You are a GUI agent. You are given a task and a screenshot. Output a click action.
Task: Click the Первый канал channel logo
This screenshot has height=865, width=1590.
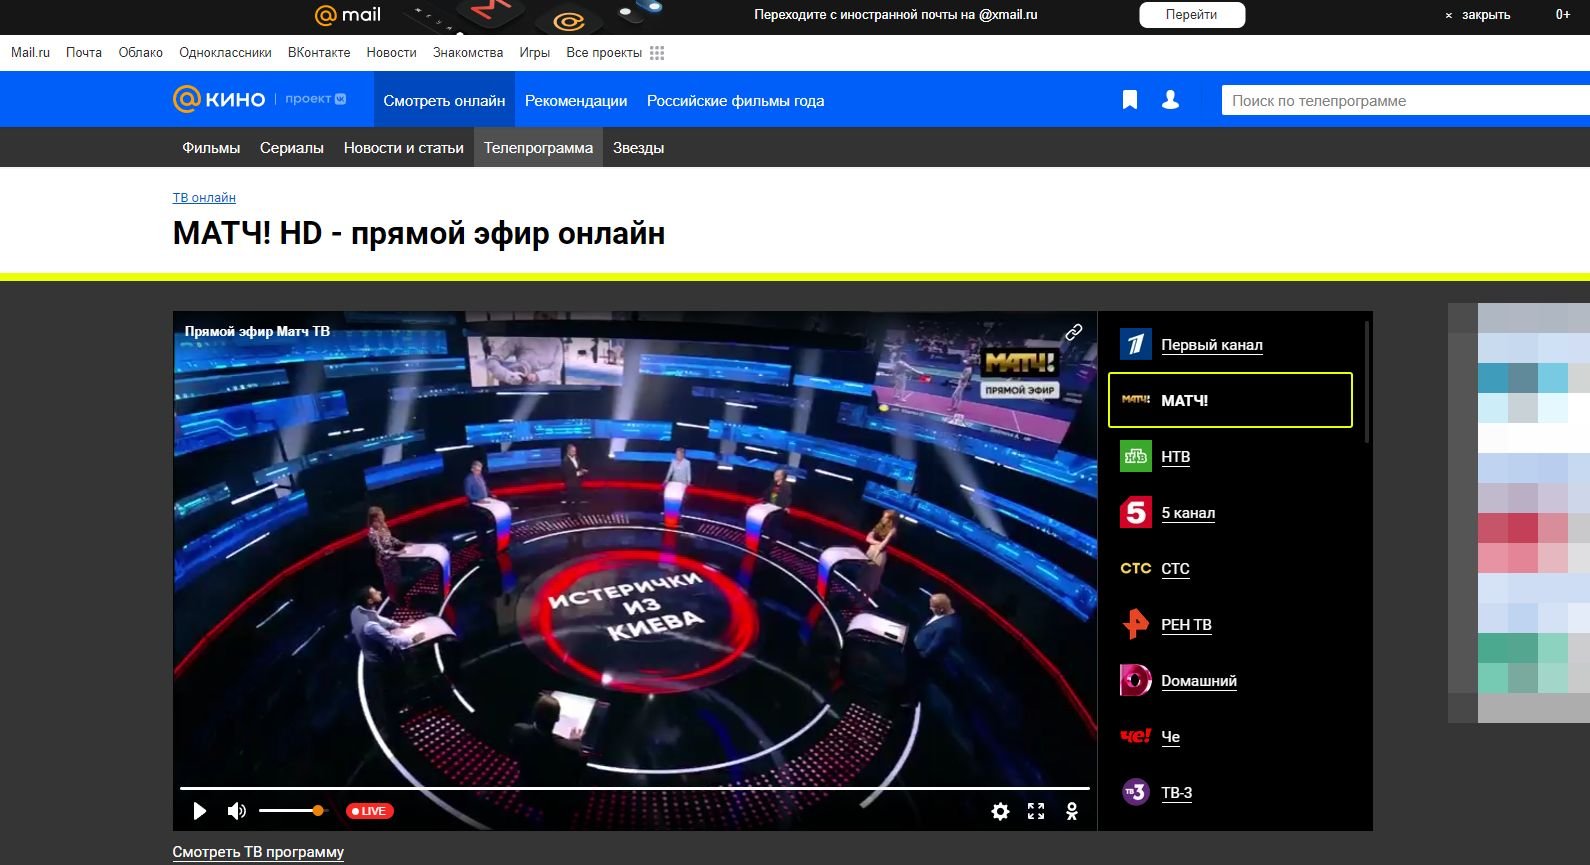[1135, 345]
